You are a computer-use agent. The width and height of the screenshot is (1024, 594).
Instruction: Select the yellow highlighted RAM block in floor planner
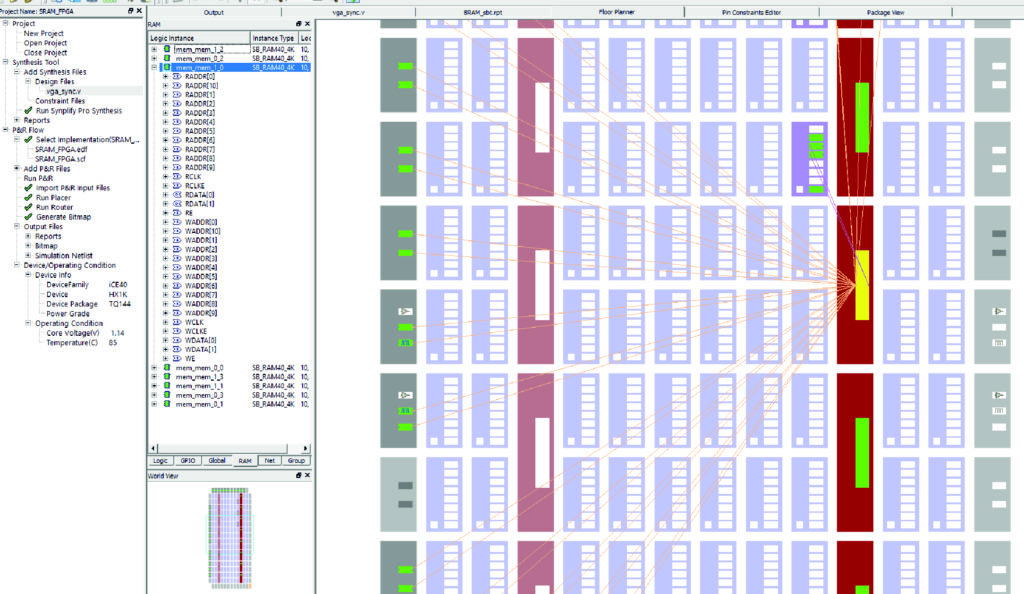(x=862, y=285)
